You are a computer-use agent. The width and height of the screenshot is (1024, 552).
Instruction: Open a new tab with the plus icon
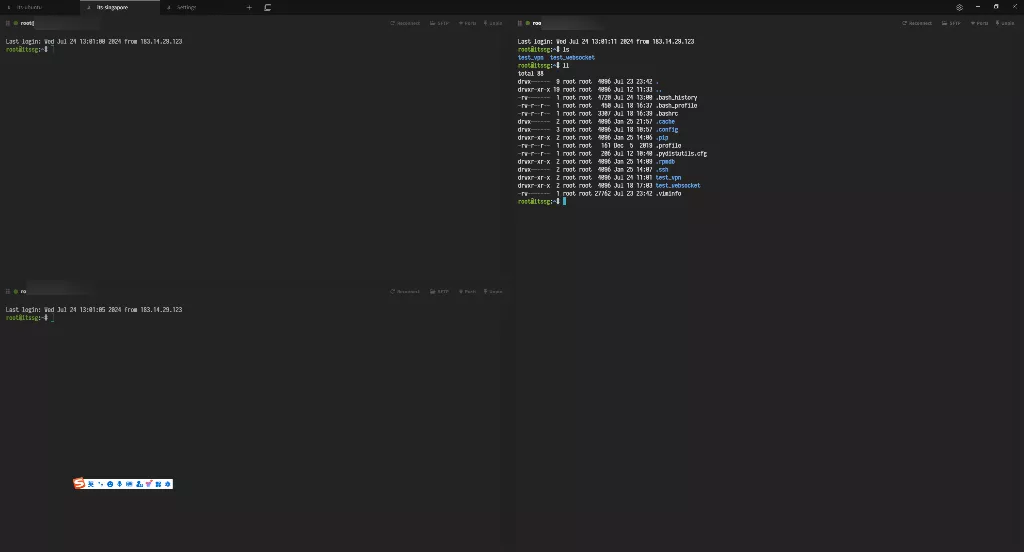coord(249,8)
